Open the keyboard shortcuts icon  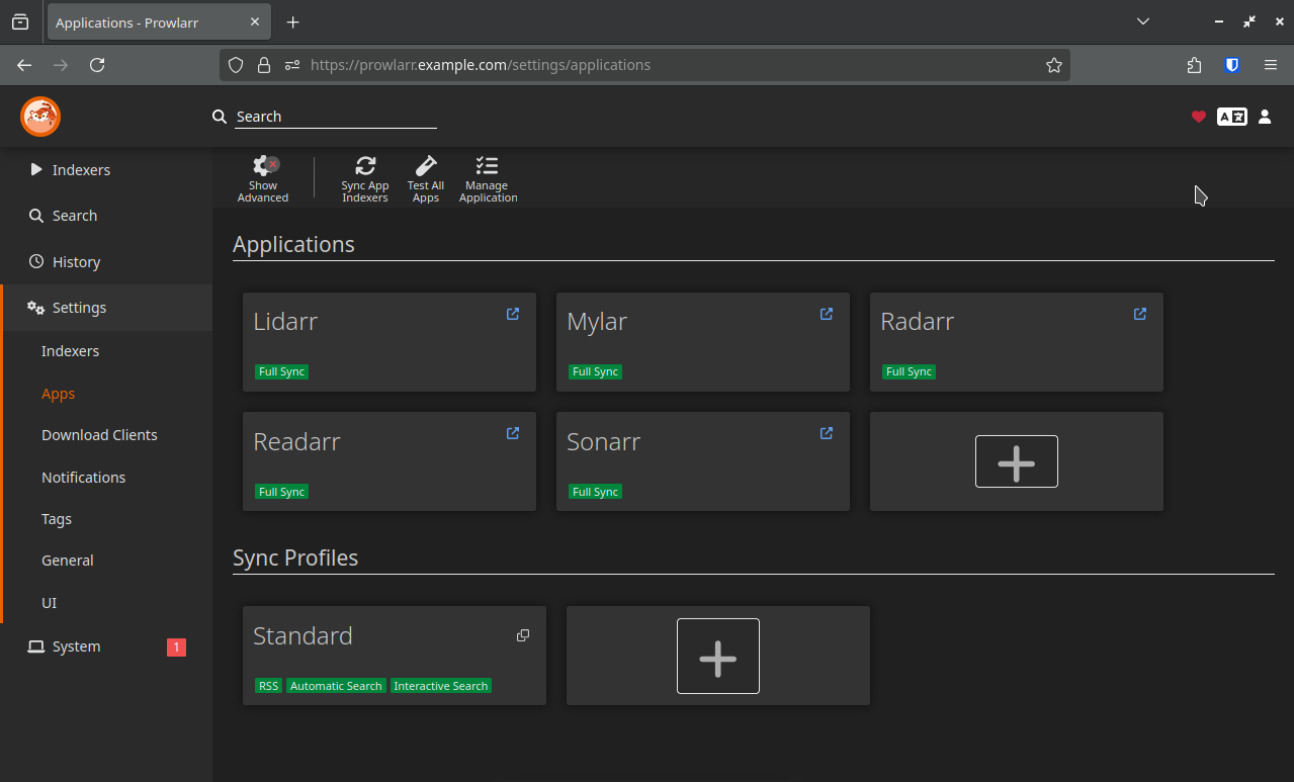[x=1232, y=117]
